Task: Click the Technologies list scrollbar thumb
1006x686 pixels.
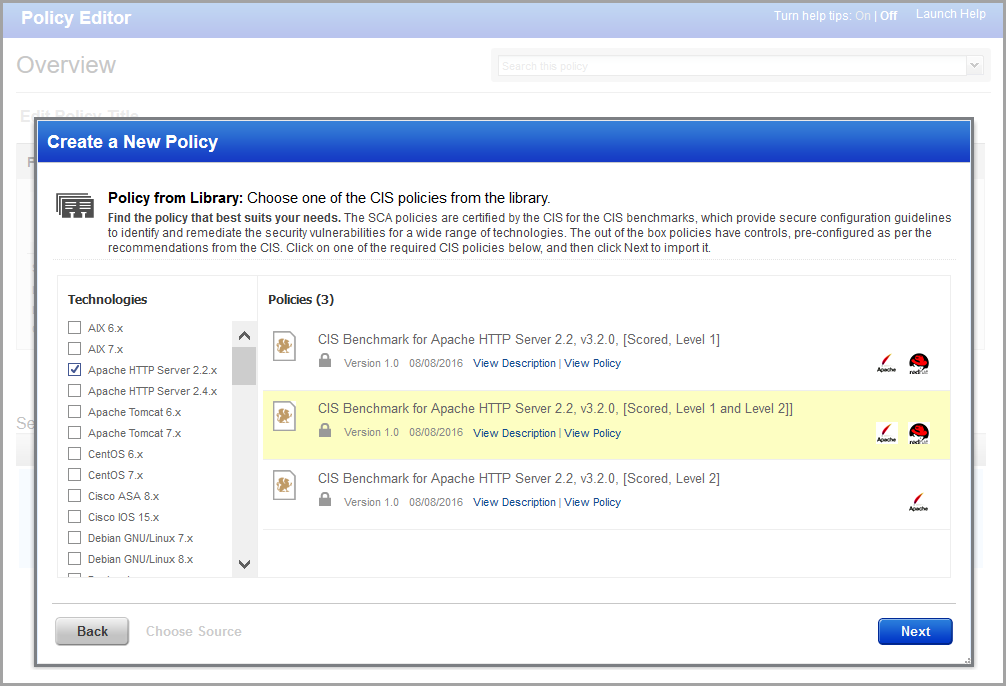Action: [244, 366]
